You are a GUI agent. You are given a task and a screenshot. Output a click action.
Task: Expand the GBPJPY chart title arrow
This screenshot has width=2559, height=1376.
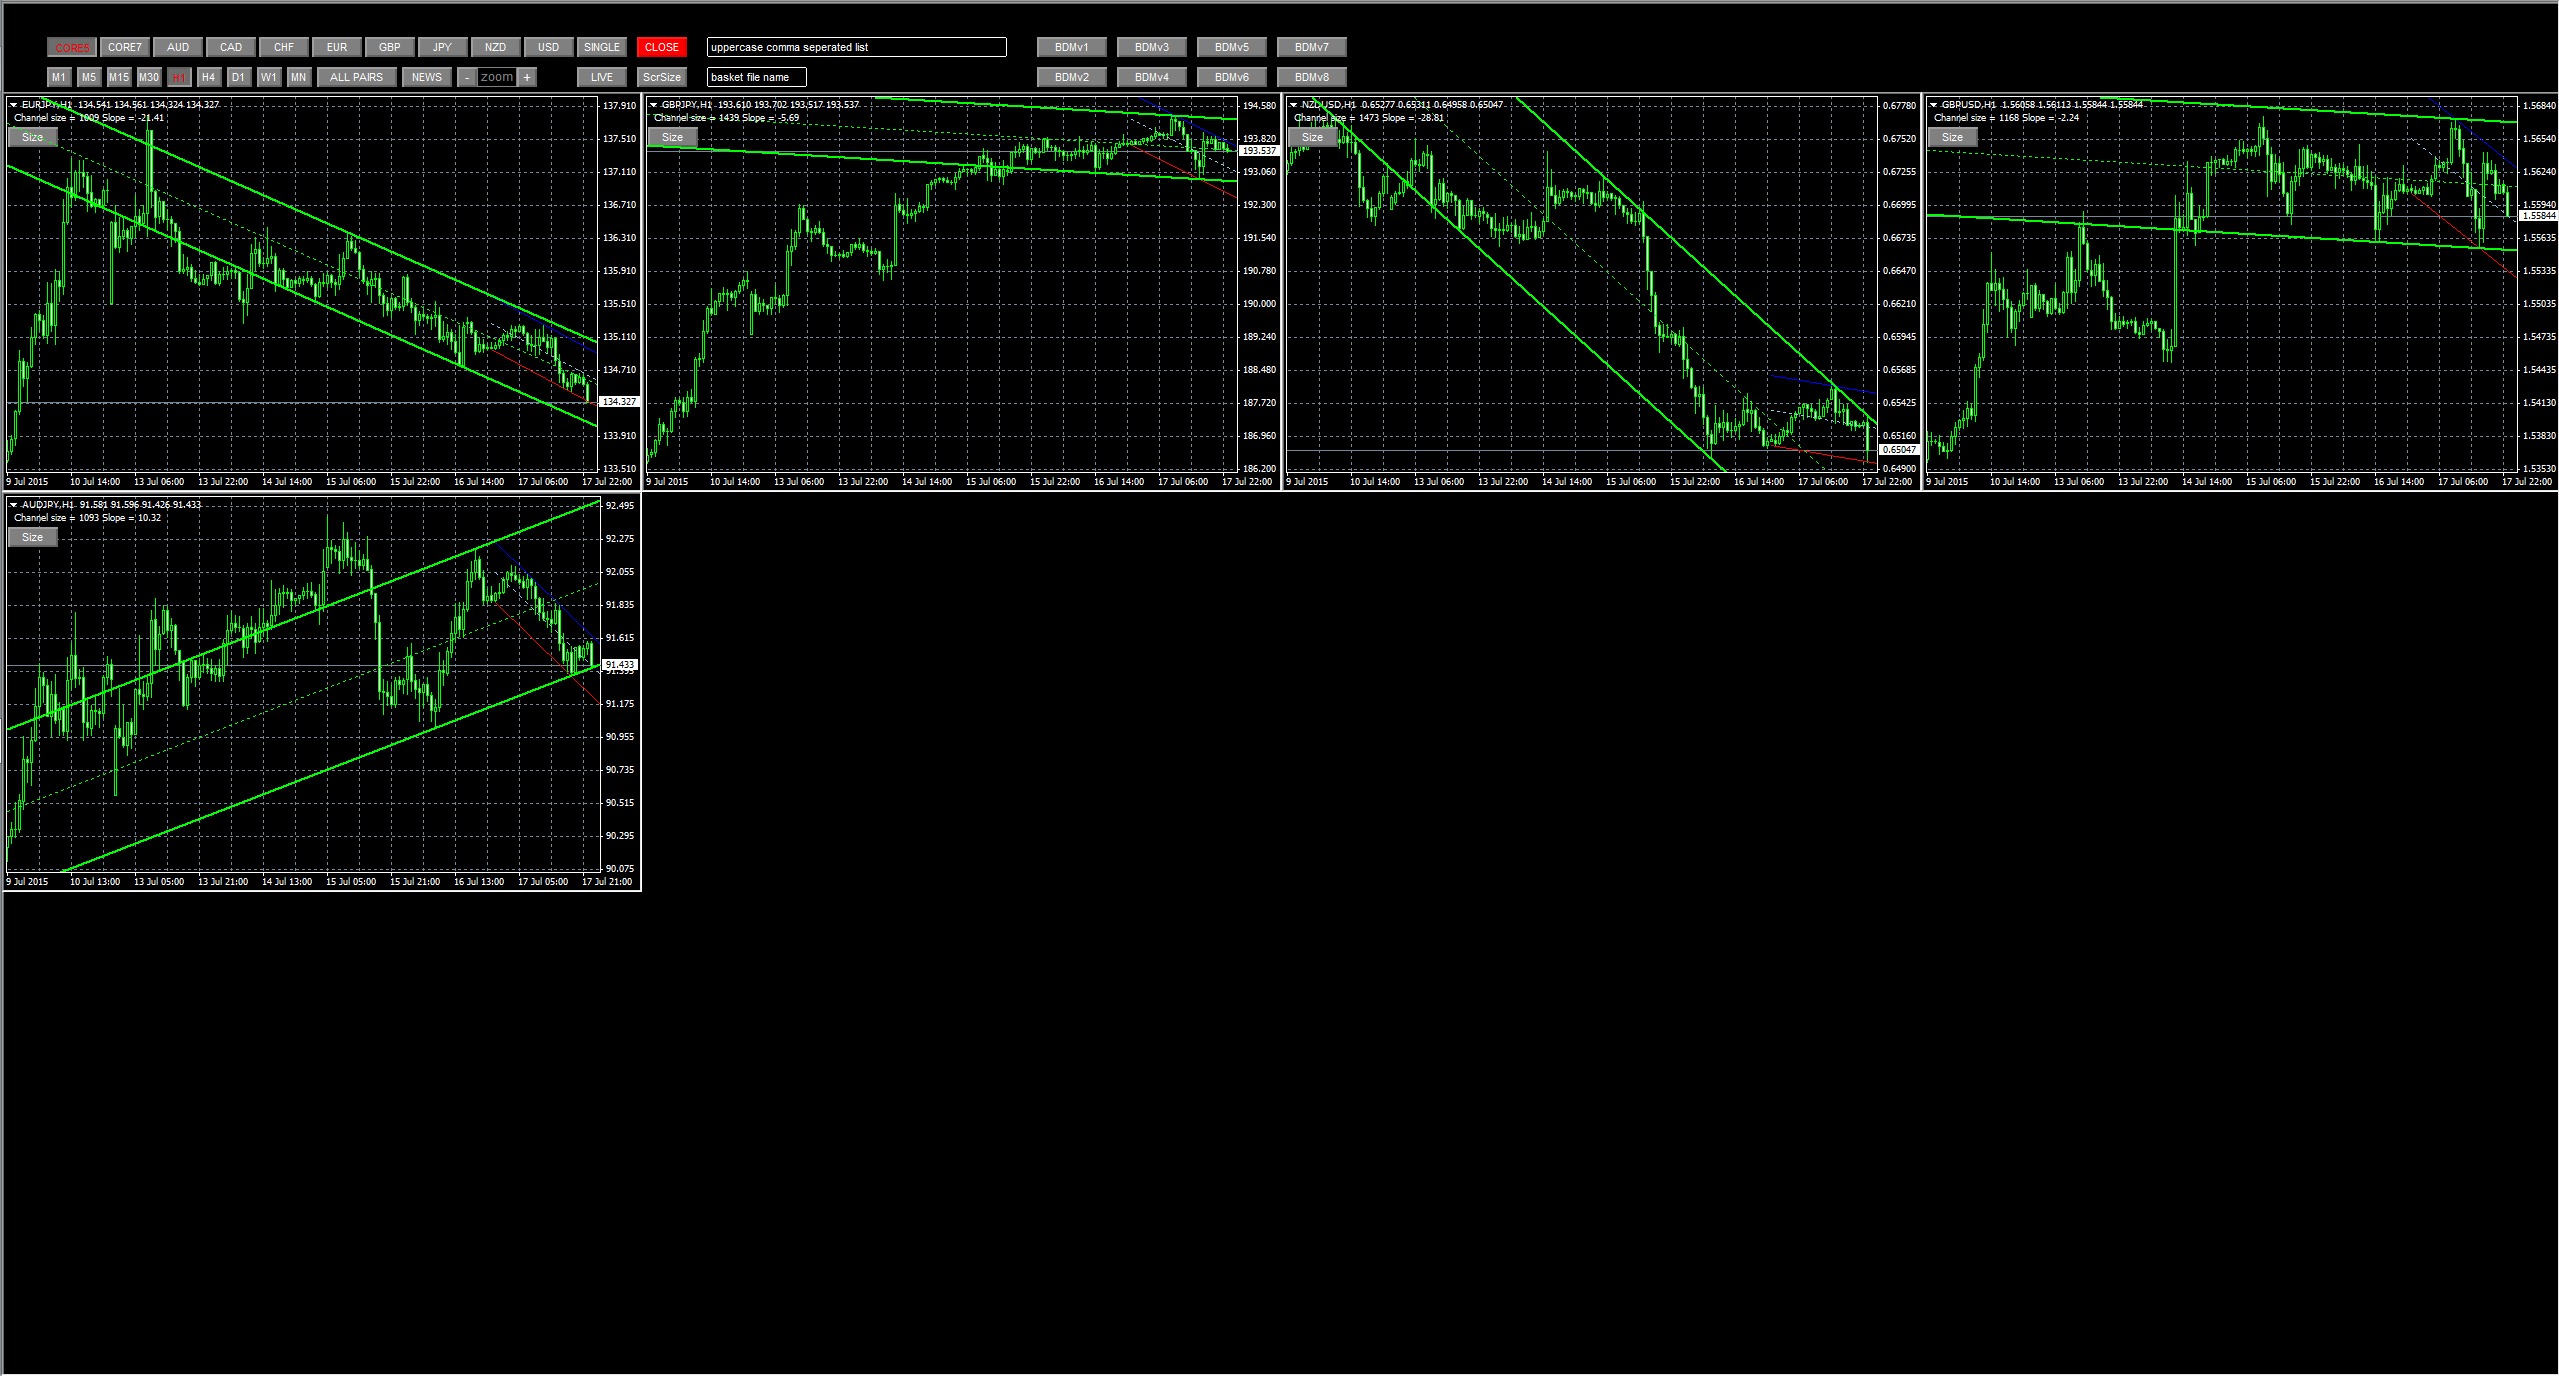(653, 105)
